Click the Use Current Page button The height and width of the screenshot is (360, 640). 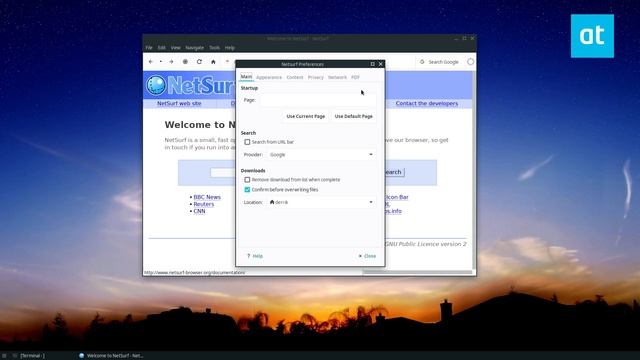pos(306,116)
